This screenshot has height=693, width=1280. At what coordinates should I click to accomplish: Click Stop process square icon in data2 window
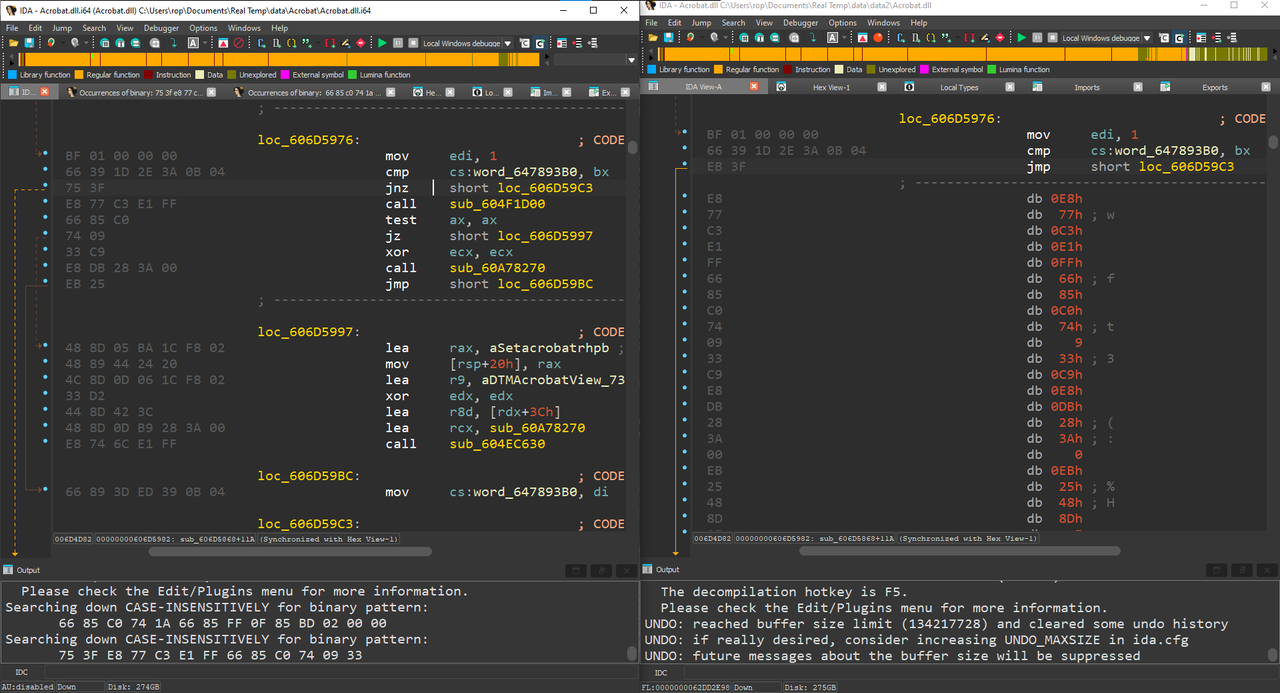pyautogui.click(x=1052, y=38)
